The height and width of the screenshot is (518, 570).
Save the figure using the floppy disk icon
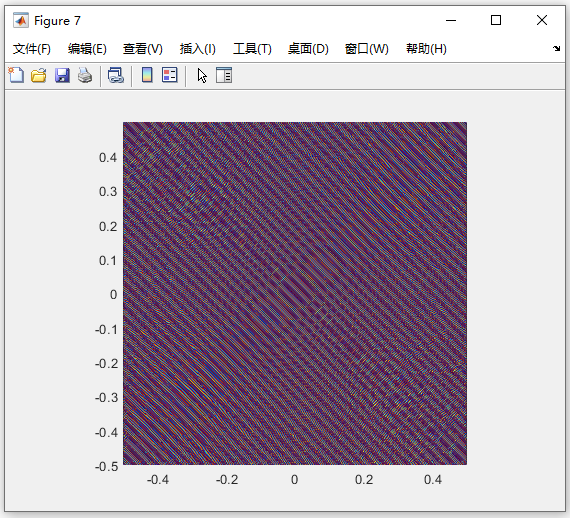tap(62, 76)
